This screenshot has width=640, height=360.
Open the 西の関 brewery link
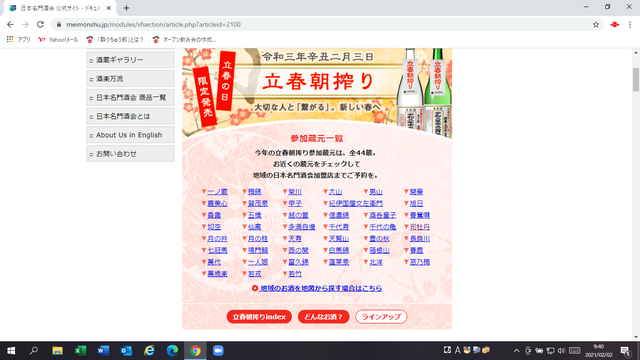coord(298,250)
